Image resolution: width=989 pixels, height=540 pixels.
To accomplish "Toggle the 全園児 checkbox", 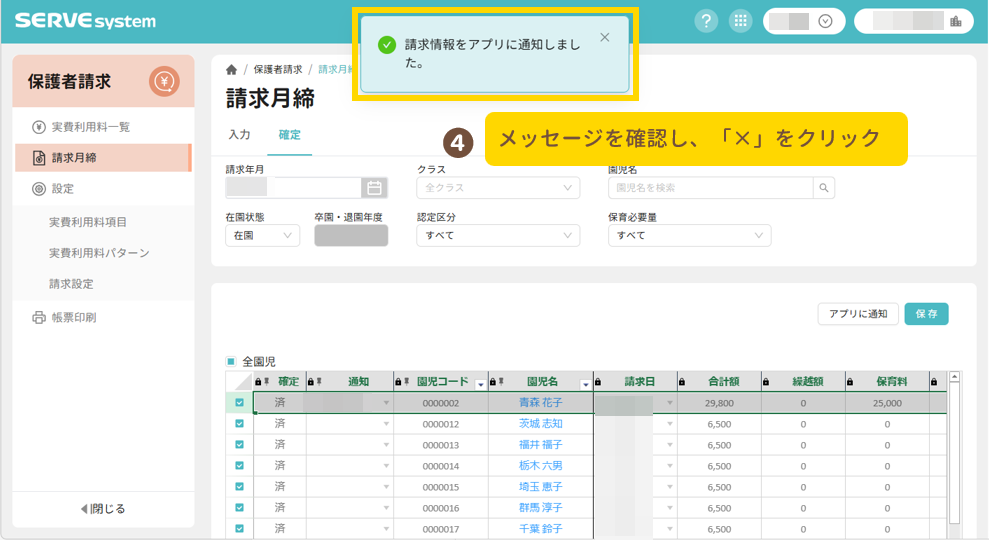I will [231, 362].
